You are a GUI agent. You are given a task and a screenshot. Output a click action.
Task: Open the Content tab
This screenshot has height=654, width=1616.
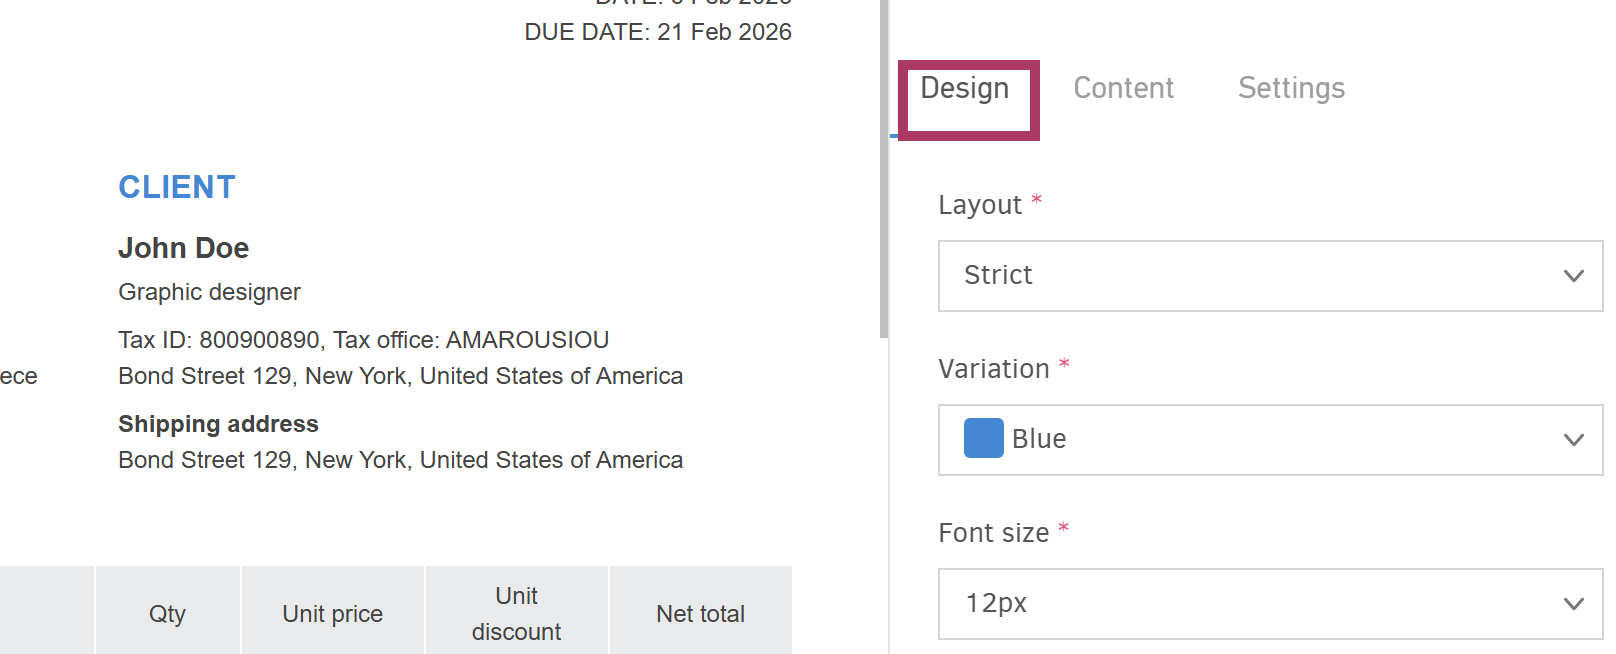coord(1123,89)
